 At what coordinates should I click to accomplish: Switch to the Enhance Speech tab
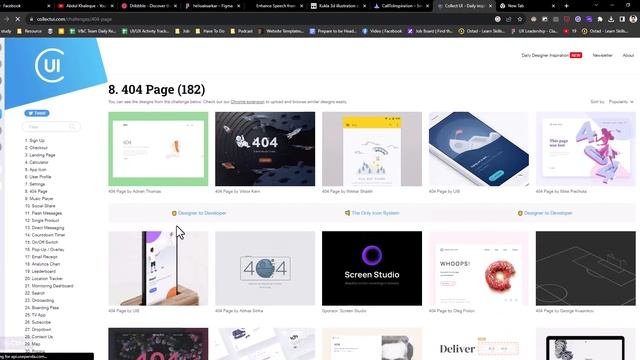tap(276, 6)
